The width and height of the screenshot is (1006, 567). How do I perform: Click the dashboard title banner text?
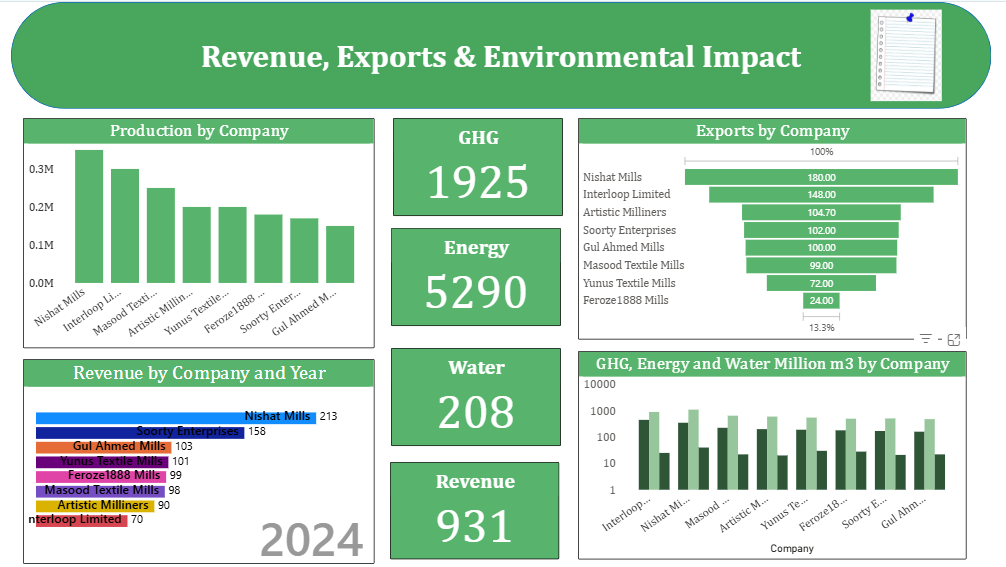(501, 57)
